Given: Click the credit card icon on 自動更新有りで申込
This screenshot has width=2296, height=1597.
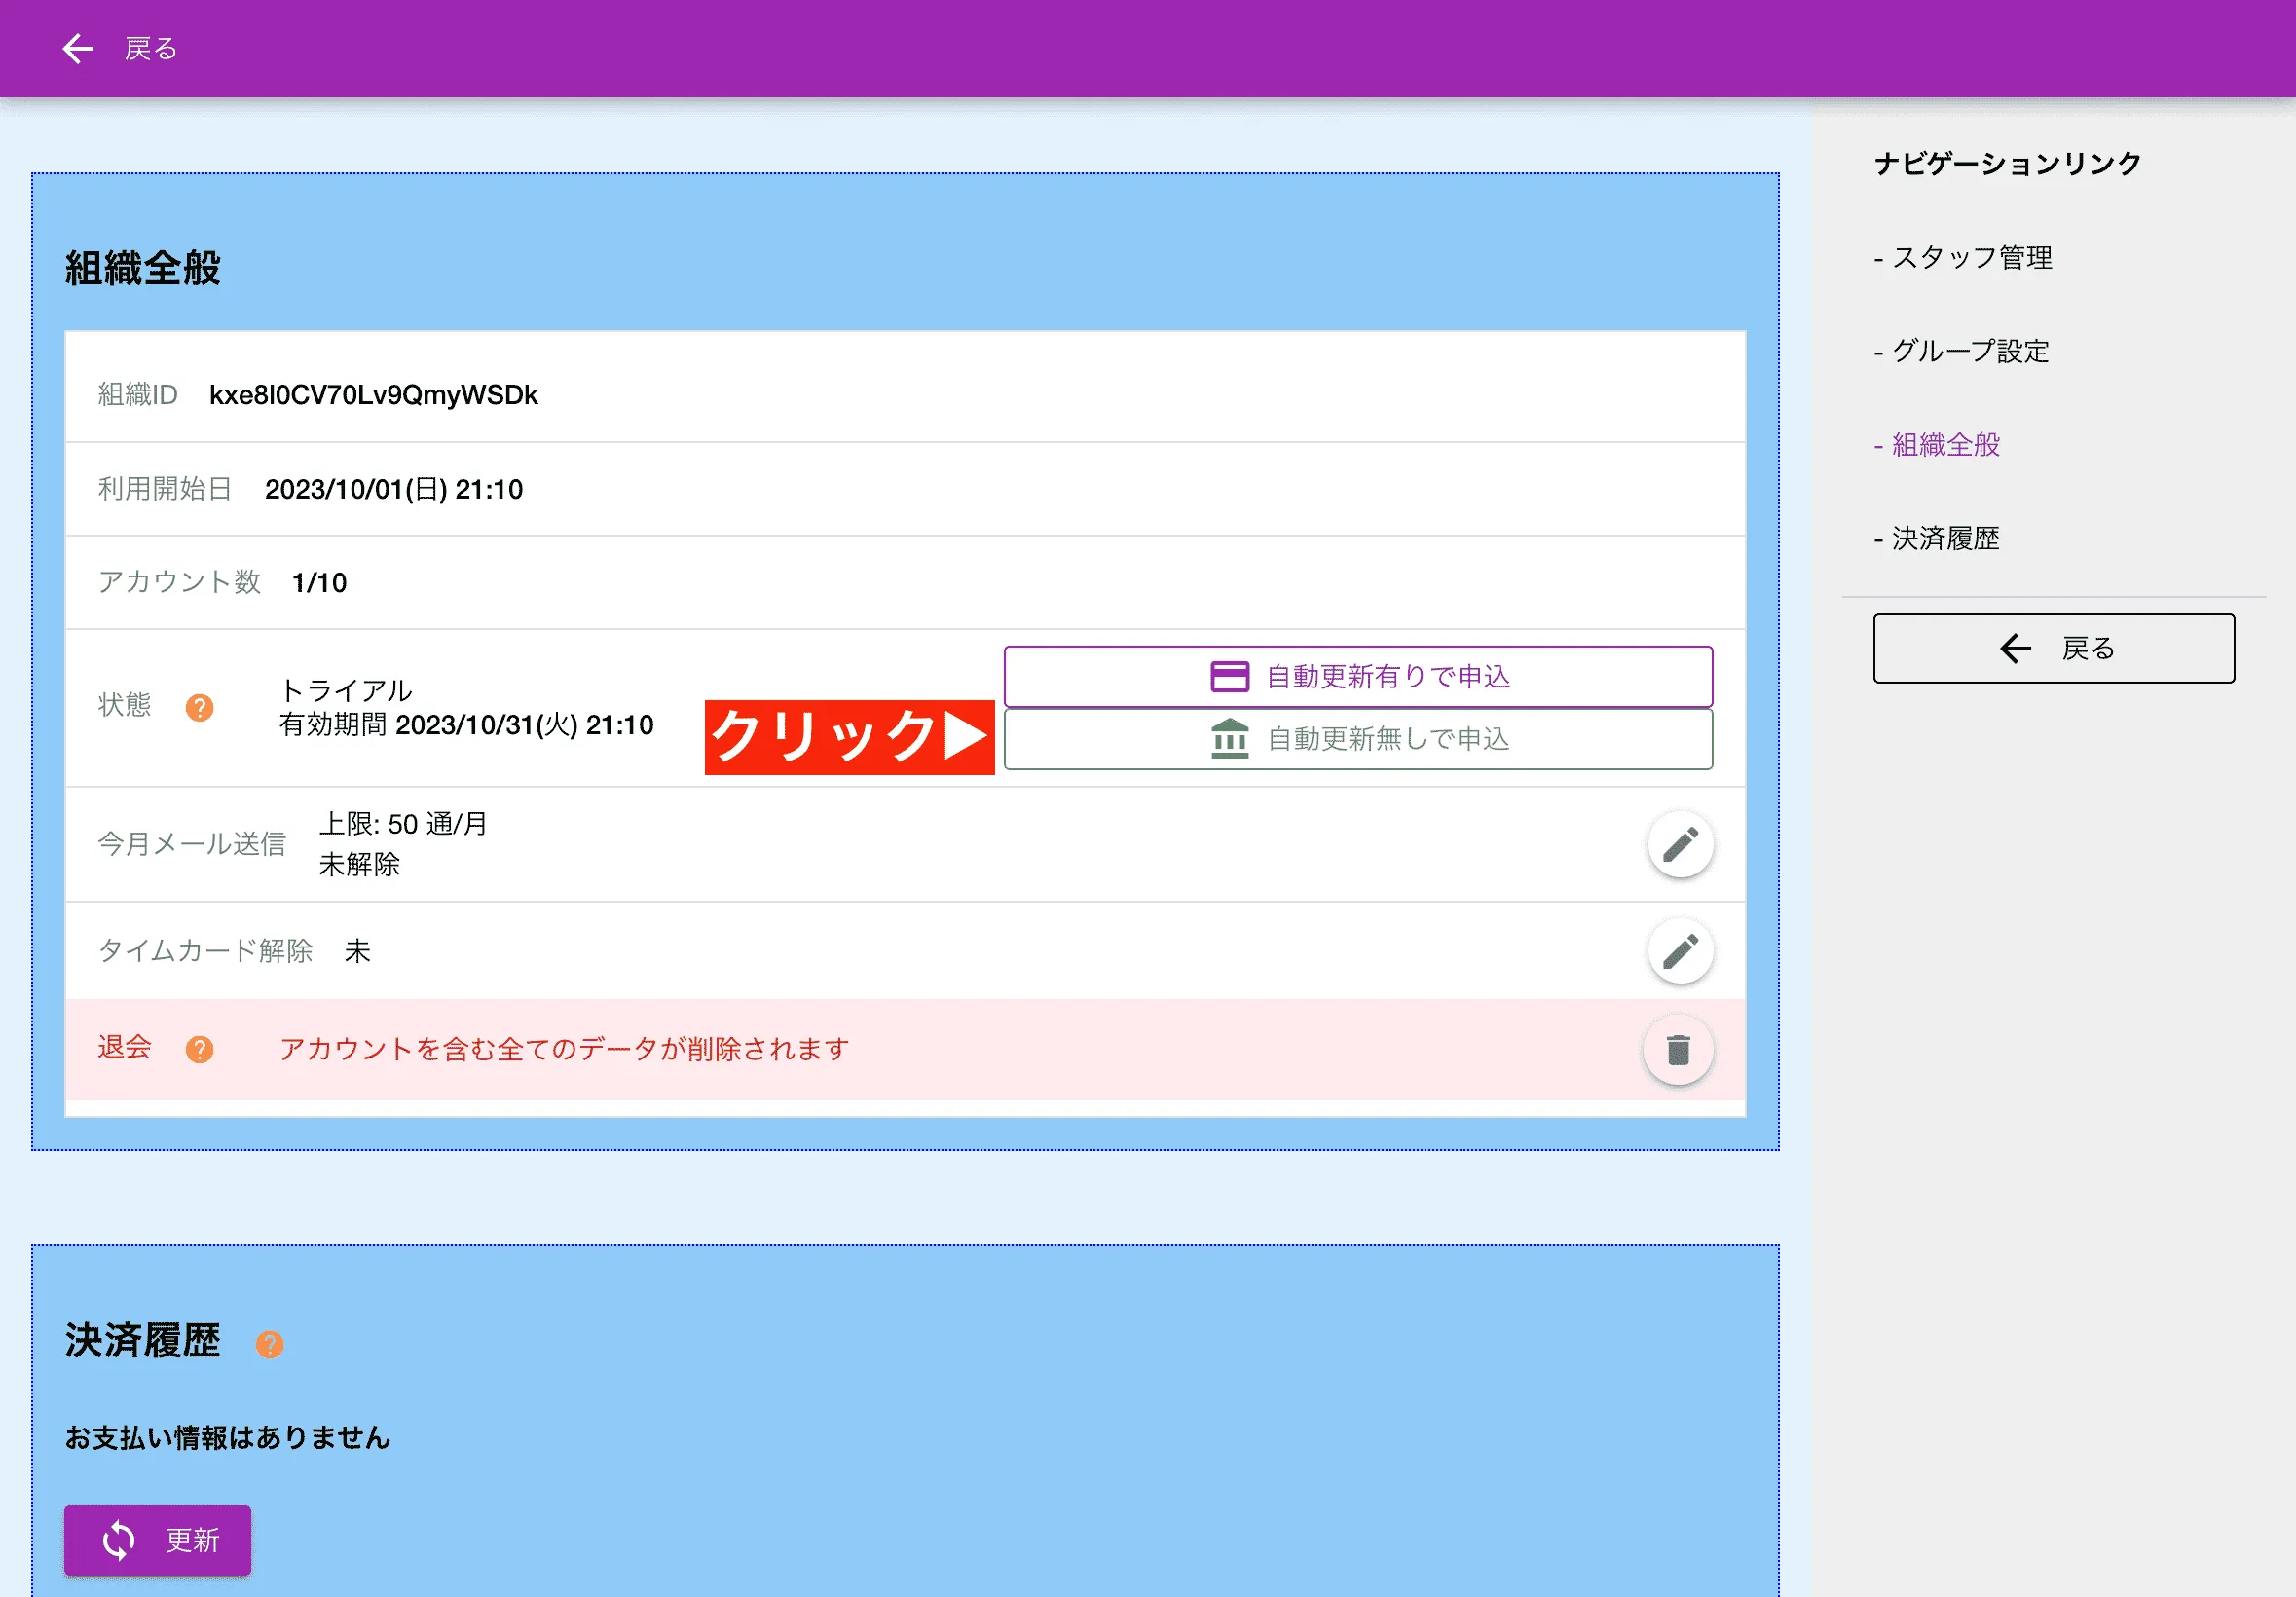Looking at the screenshot, I should pos(1229,676).
